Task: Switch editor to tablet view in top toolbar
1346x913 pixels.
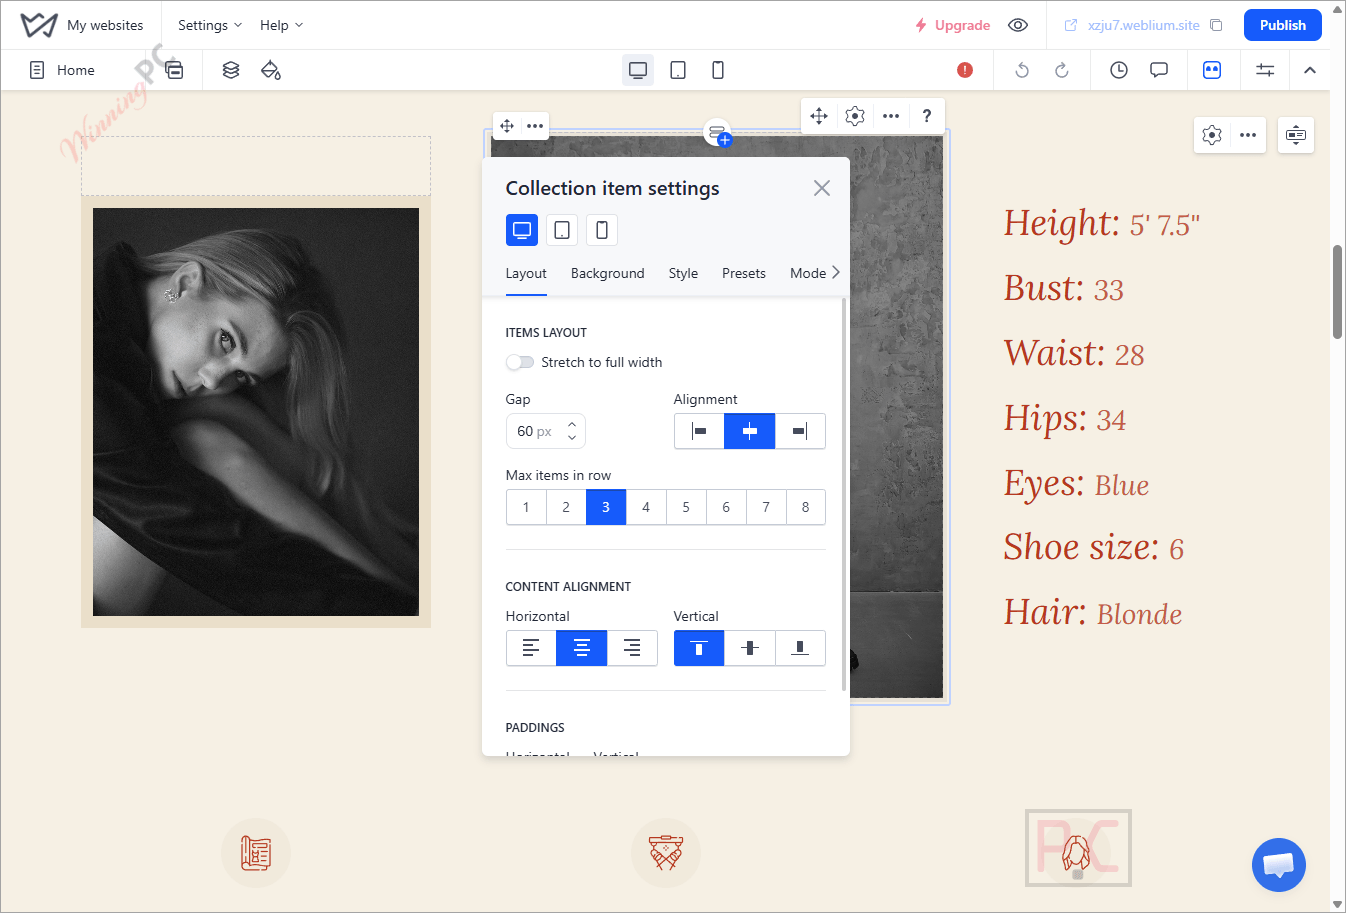Action: point(678,70)
